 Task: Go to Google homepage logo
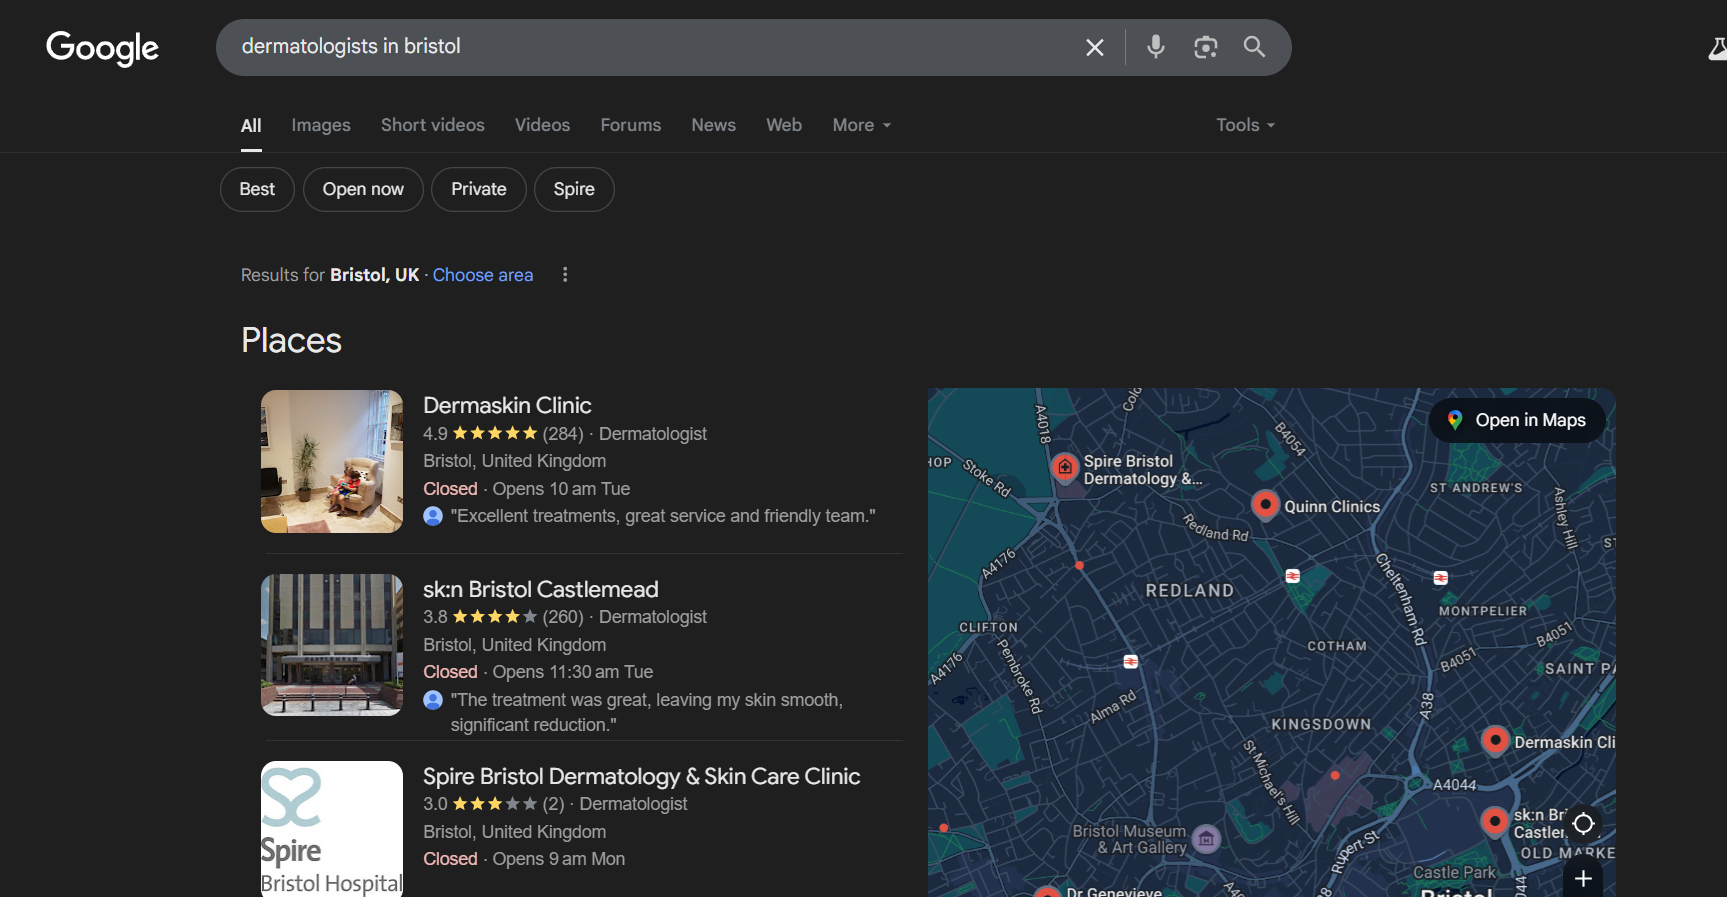coord(103,47)
